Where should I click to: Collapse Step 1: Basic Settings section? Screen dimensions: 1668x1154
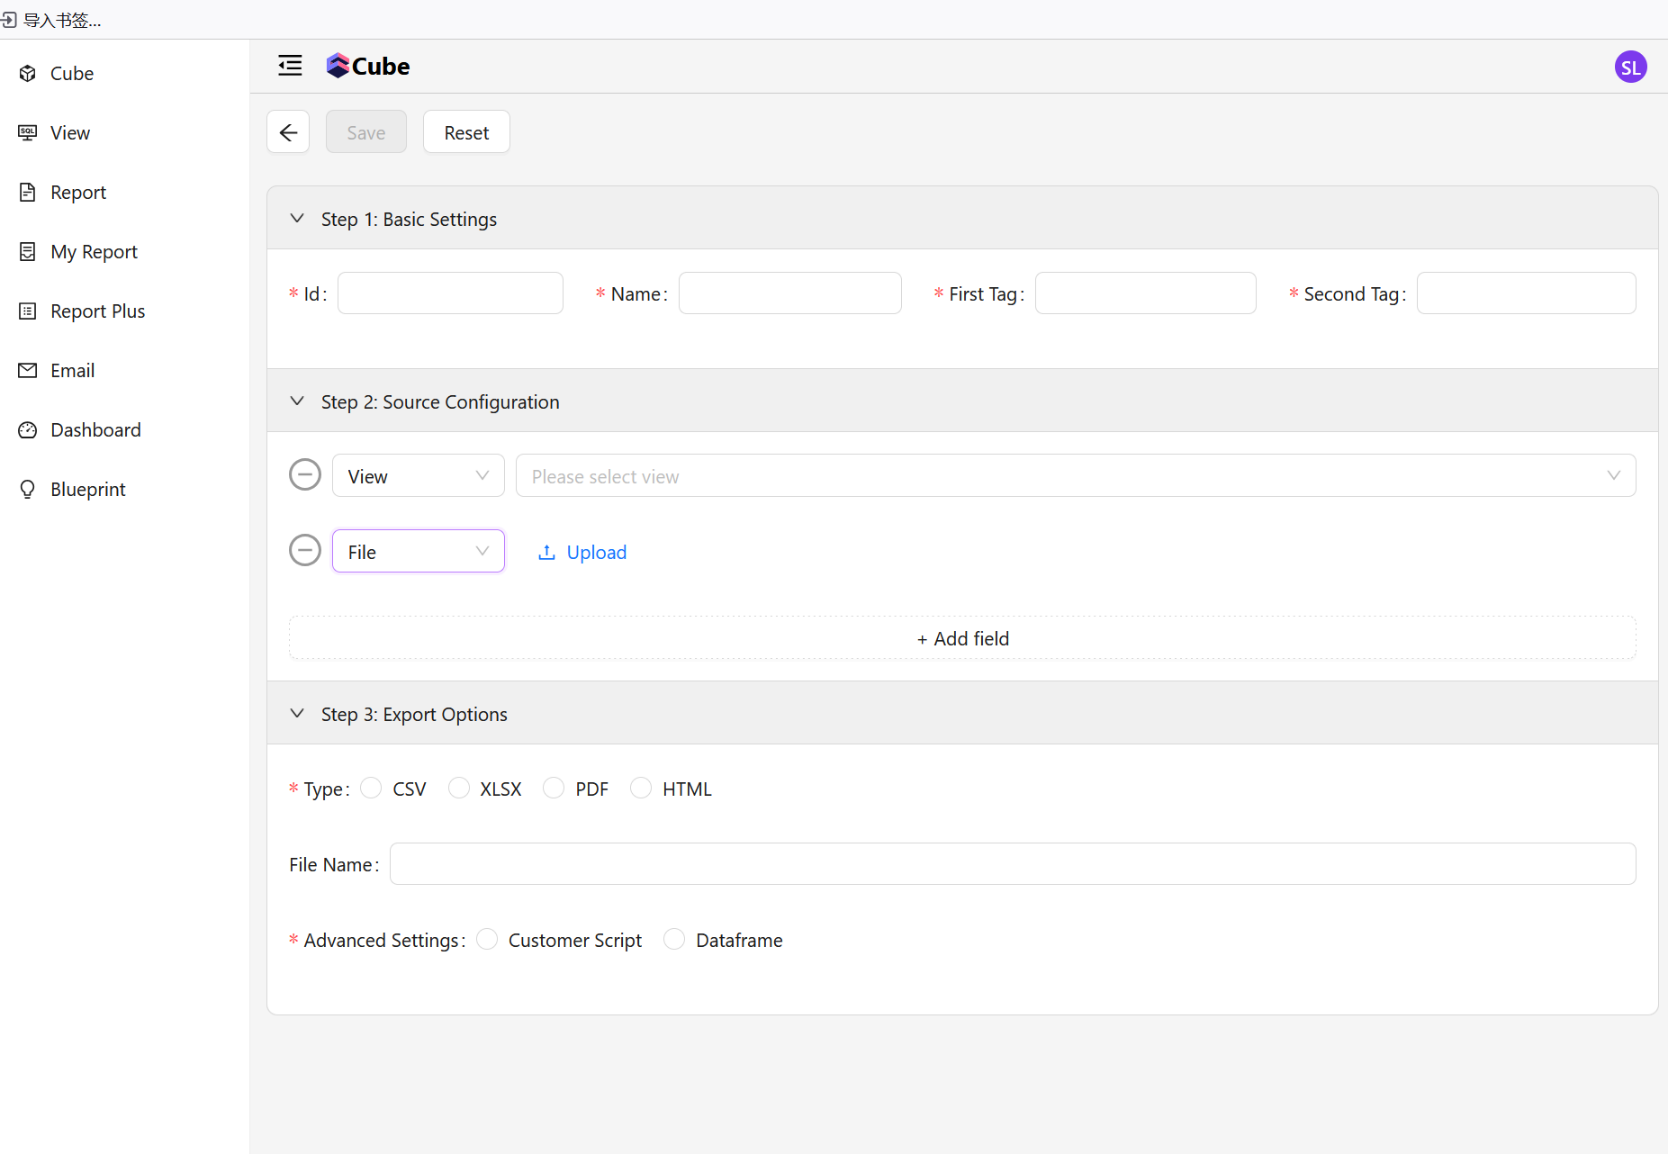pos(297,219)
